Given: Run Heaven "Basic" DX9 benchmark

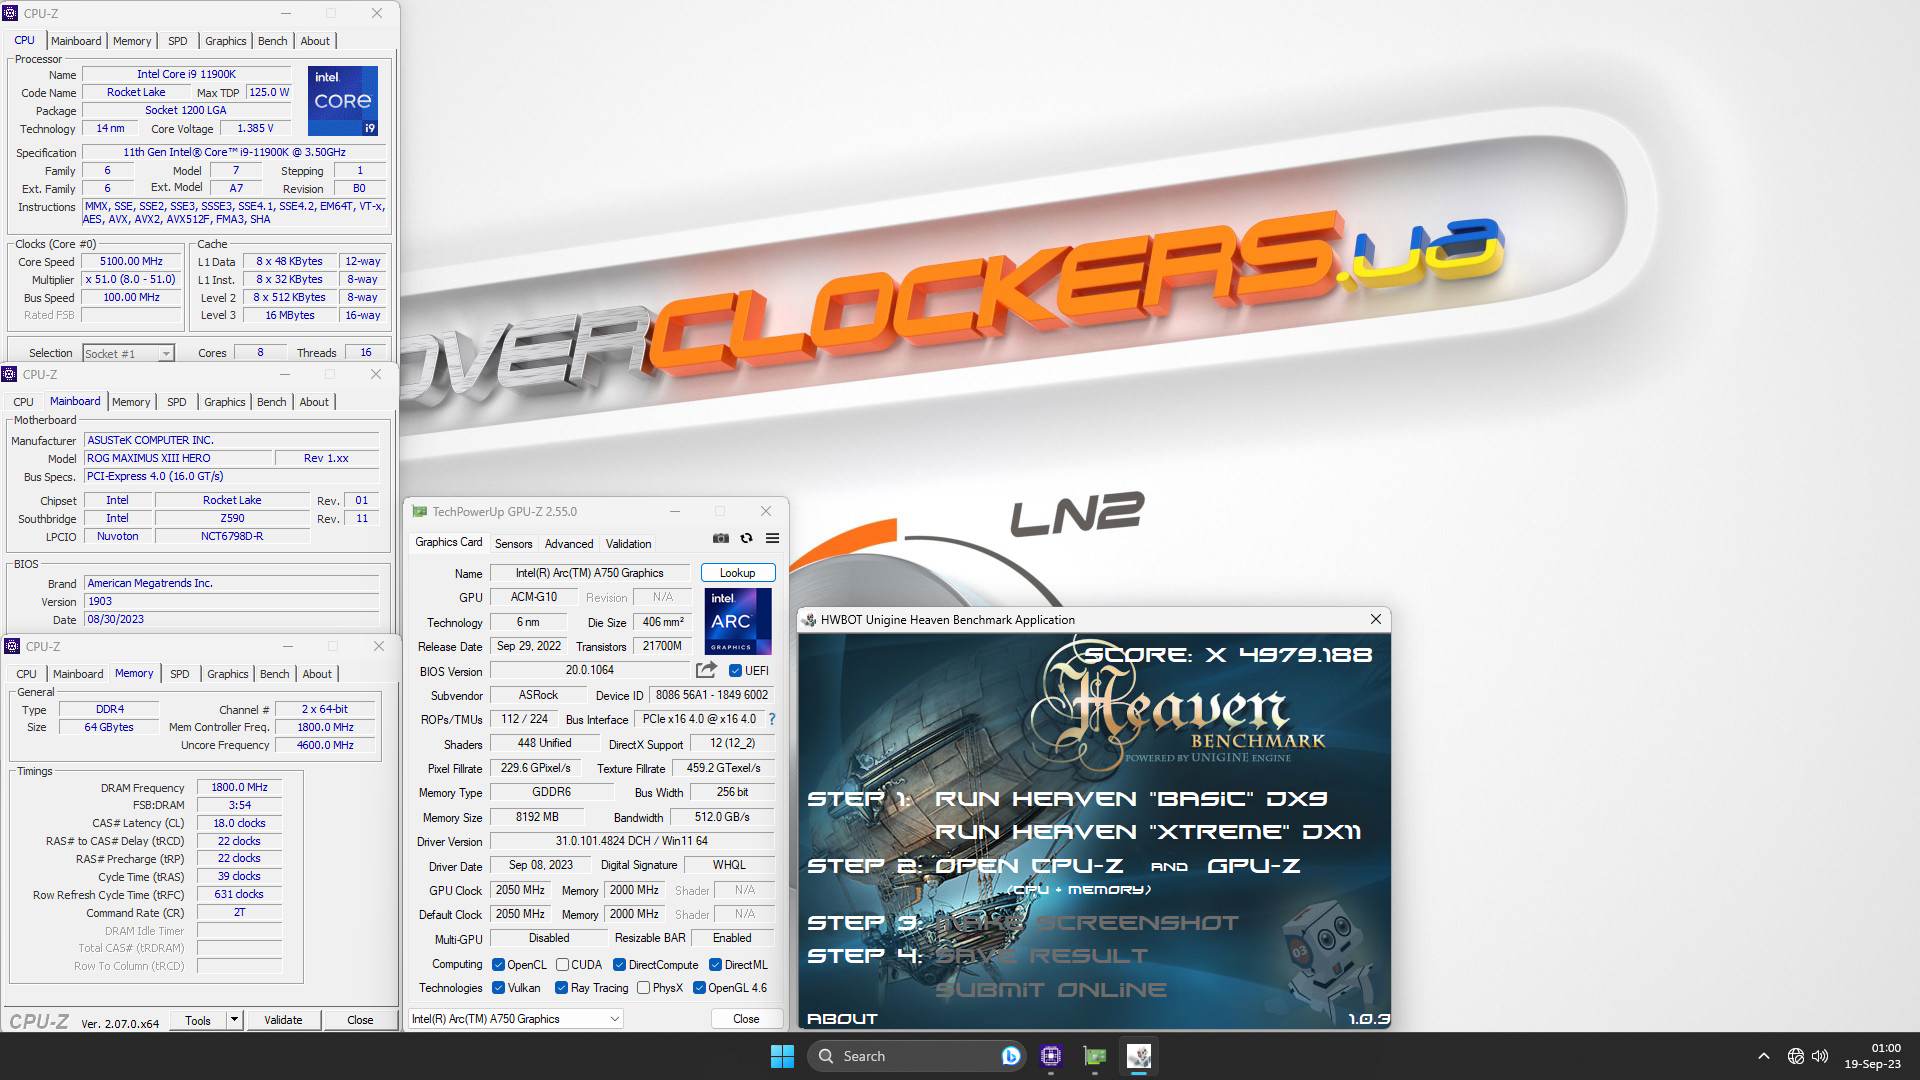Looking at the screenshot, I should point(1131,799).
